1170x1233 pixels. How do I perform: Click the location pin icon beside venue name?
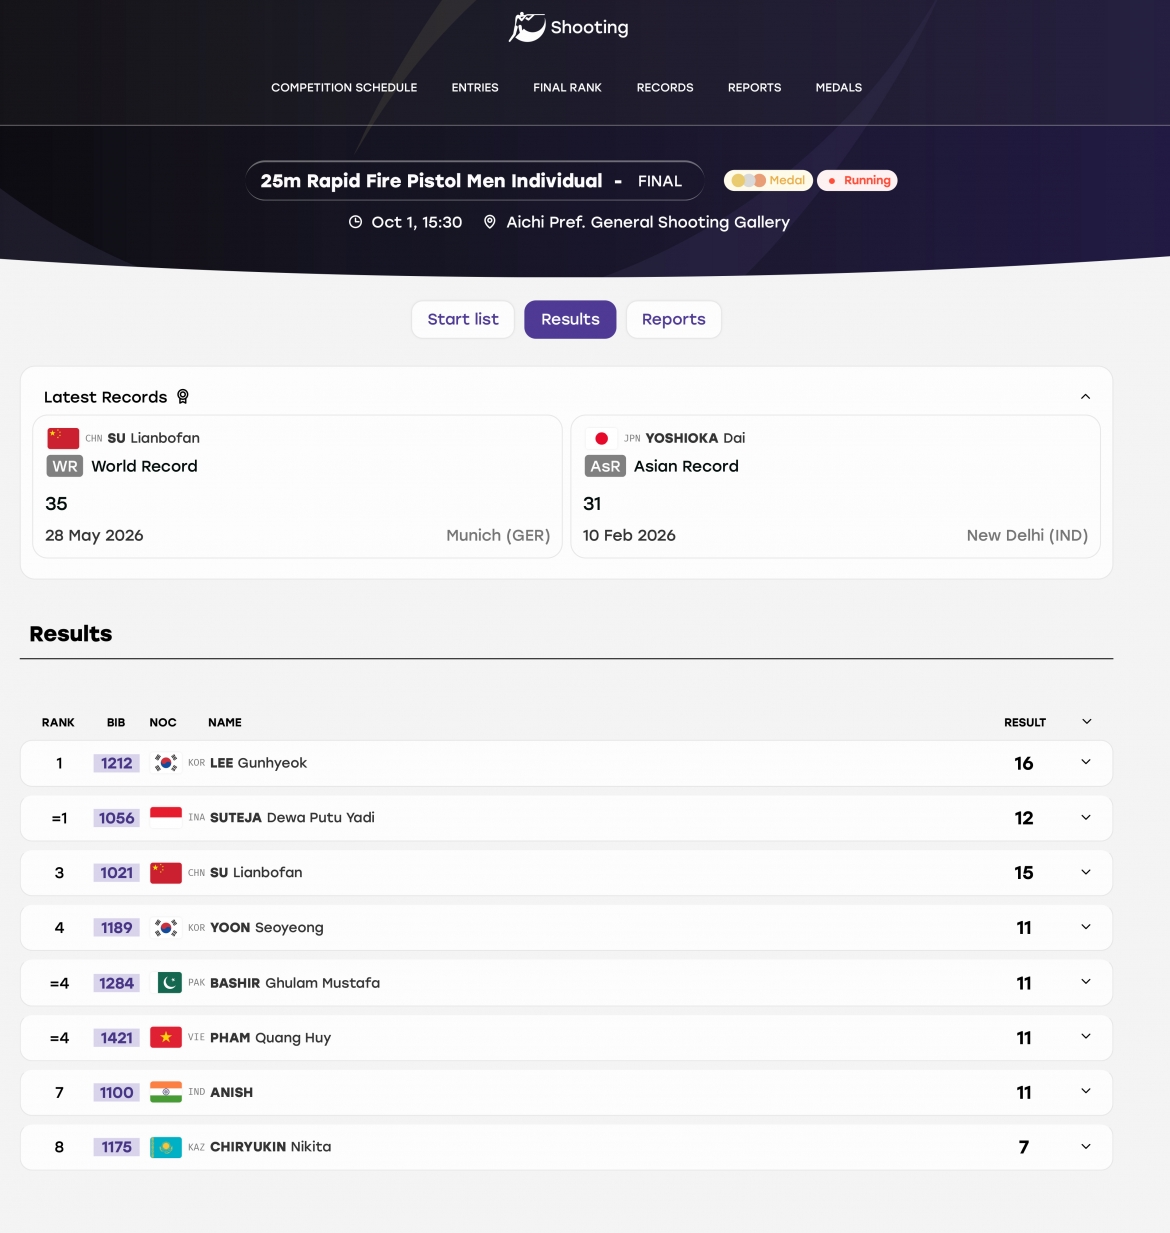pyautogui.click(x=490, y=222)
